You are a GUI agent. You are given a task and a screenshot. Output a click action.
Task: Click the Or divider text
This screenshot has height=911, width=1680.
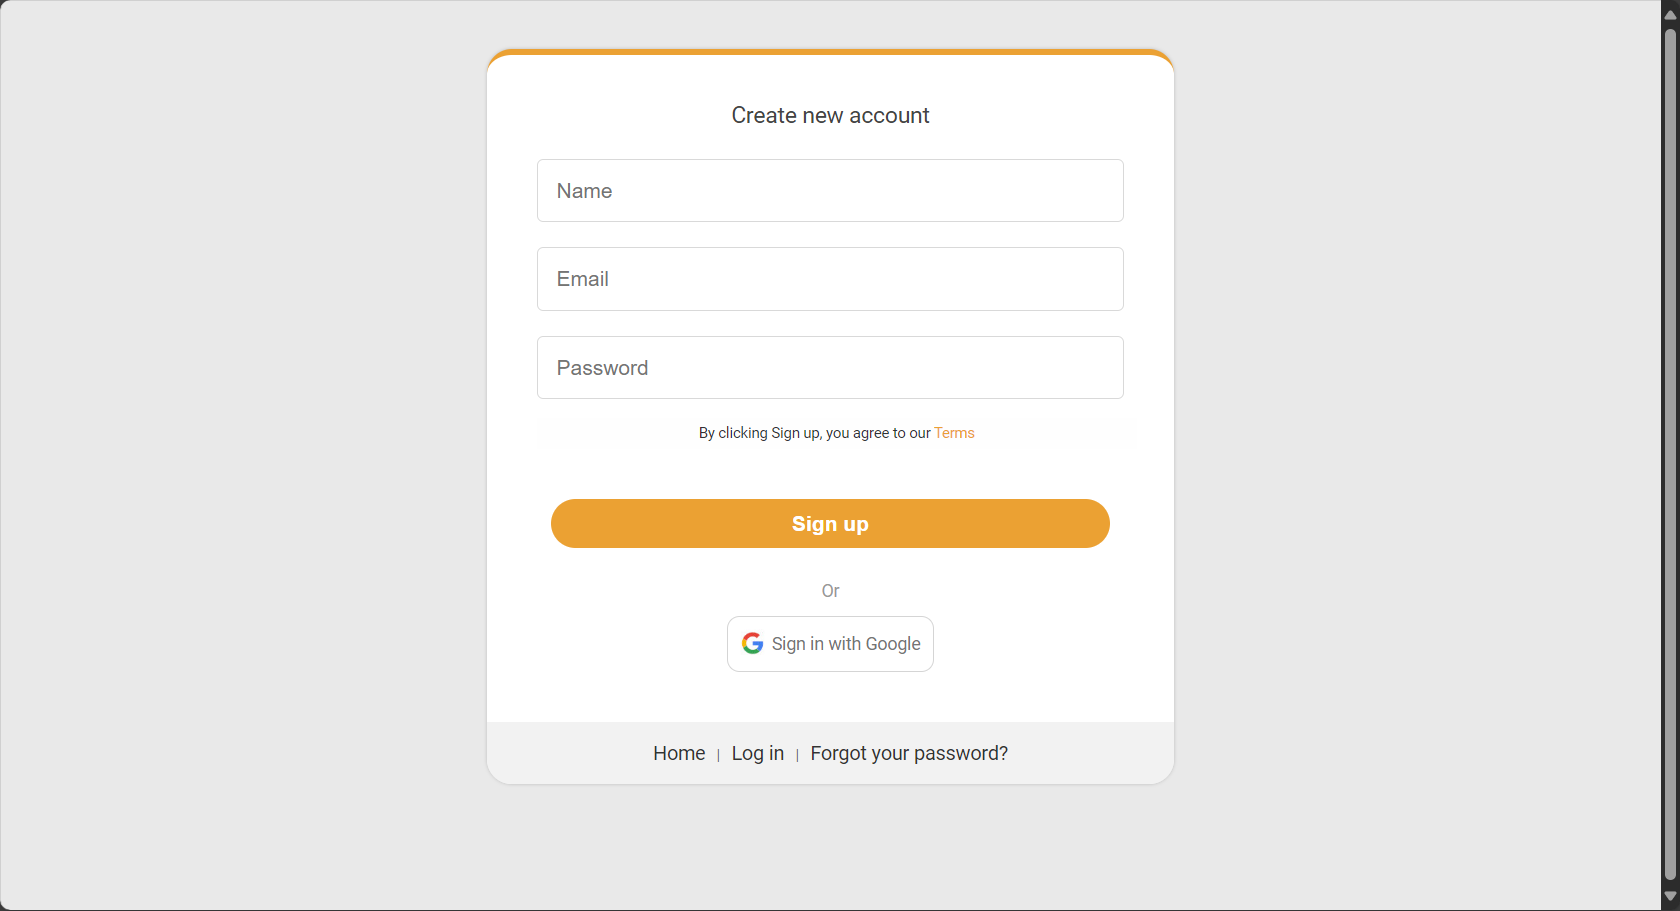coord(830,591)
